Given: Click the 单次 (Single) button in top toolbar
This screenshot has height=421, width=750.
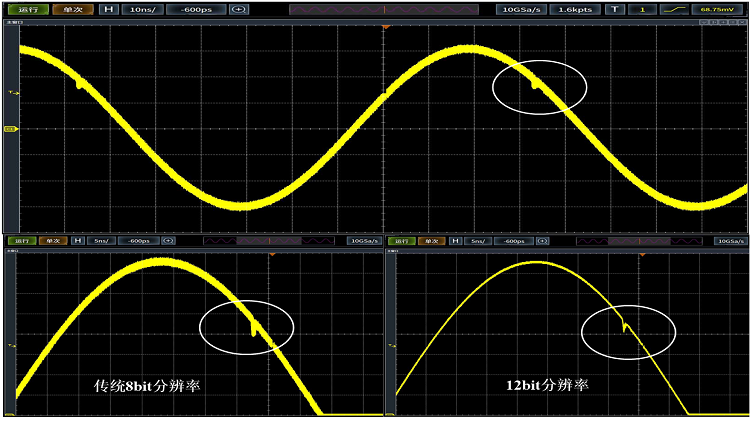Looking at the screenshot, I should point(73,9).
